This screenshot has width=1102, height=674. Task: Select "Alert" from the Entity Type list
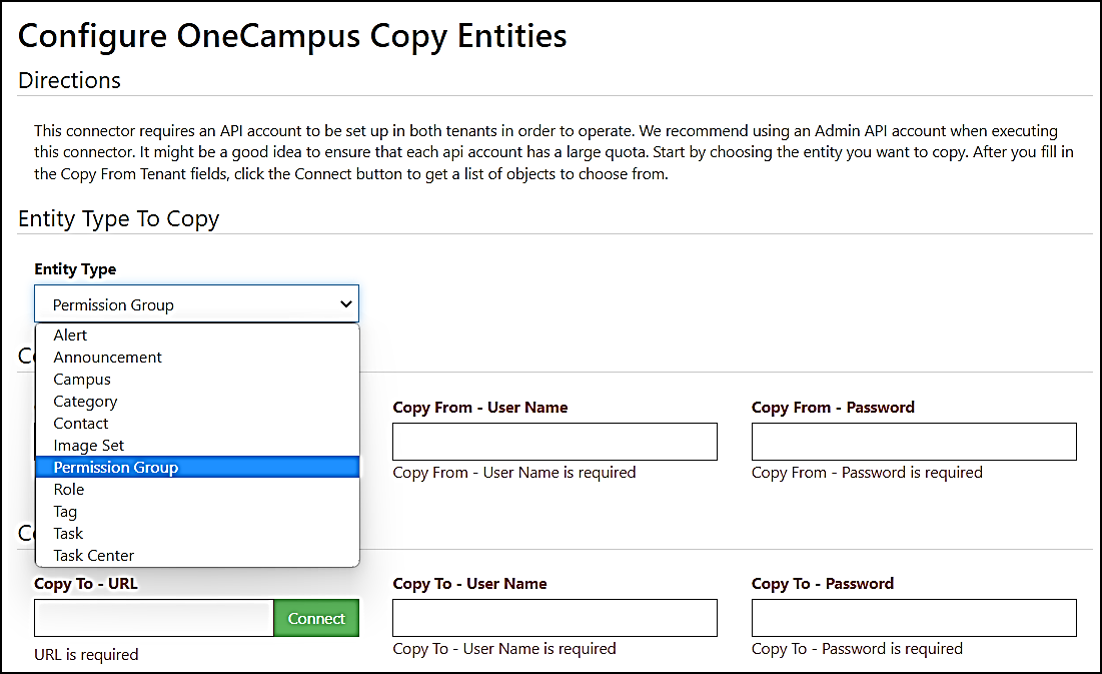(x=70, y=335)
